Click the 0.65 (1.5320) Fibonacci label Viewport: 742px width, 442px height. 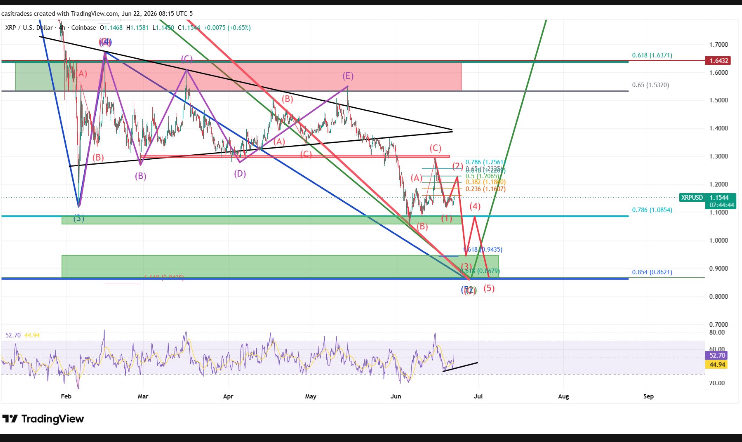pyautogui.click(x=650, y=85)
